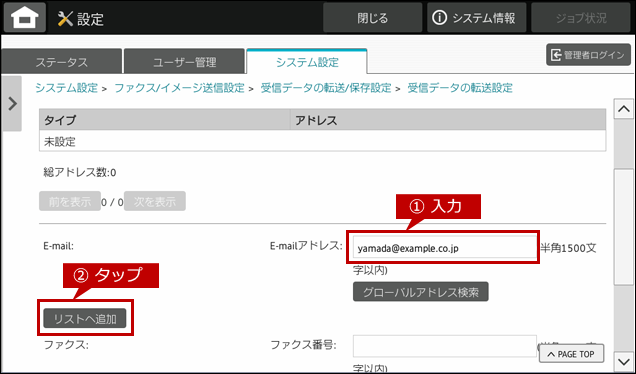Click the scroll up arrow
636x374 pixels.
[623, 109]
